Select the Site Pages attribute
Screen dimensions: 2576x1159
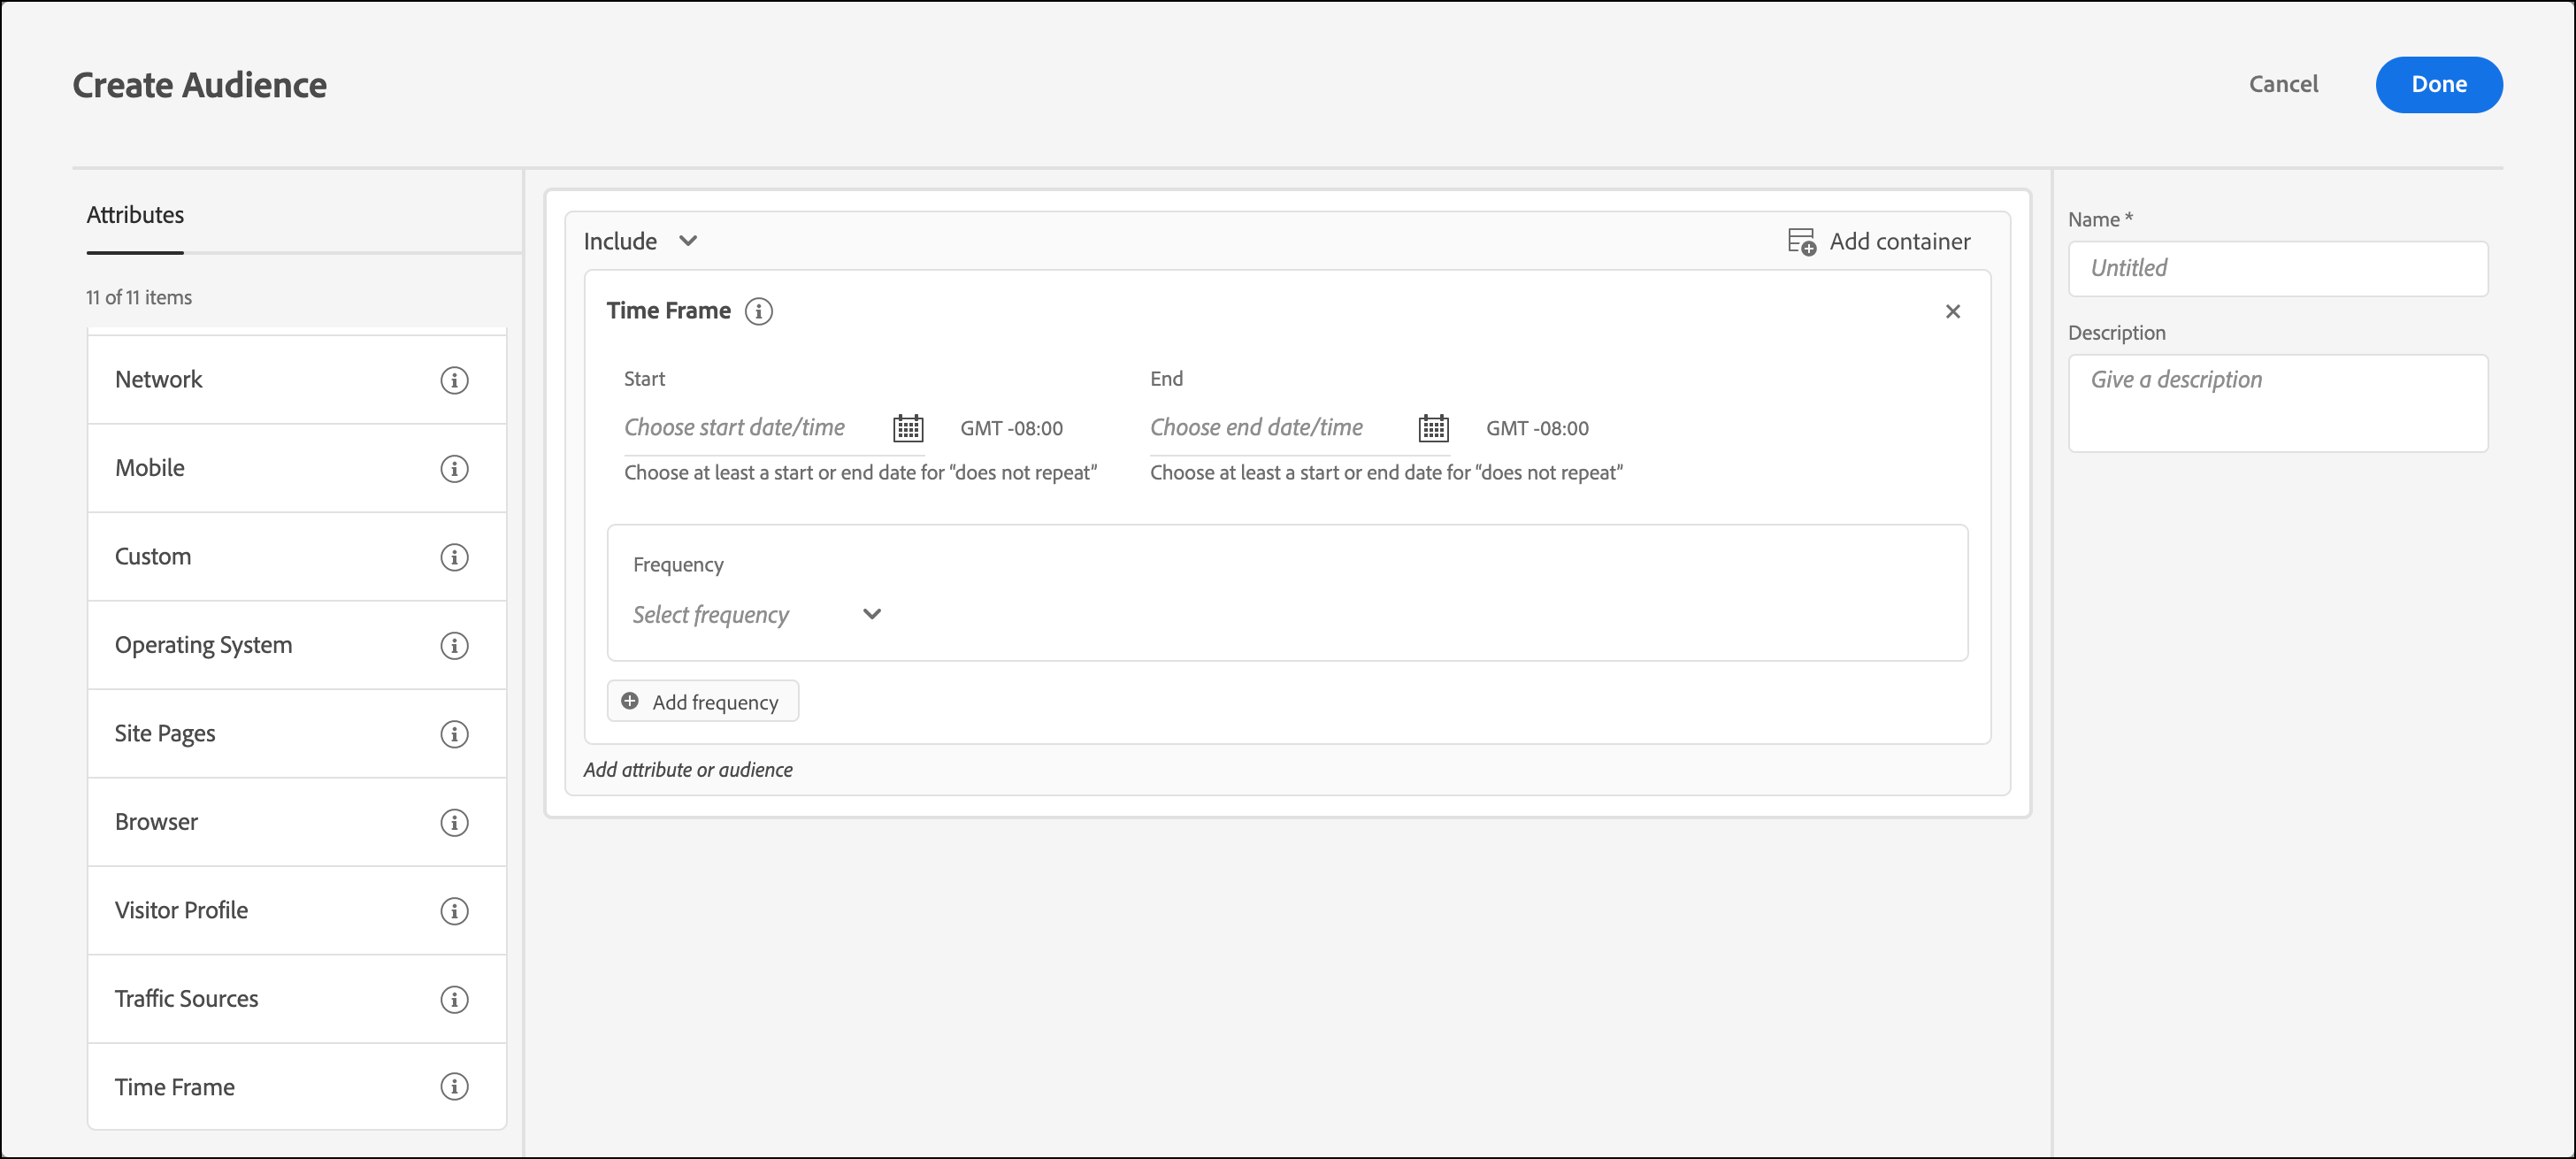point(165,733)
